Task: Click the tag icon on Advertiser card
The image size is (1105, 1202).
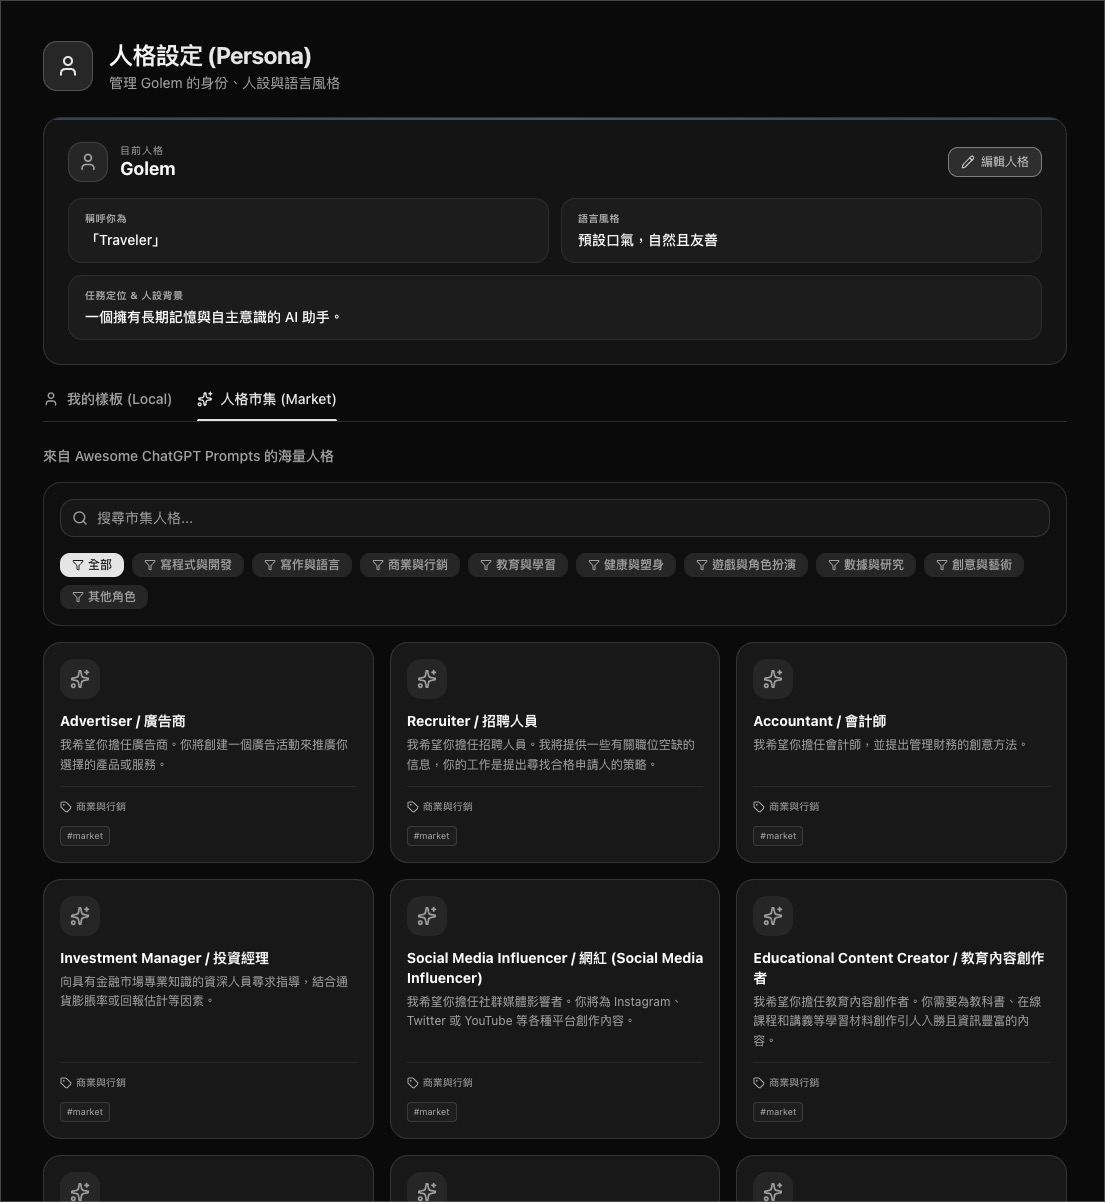Action: click(x=66, y=807)
